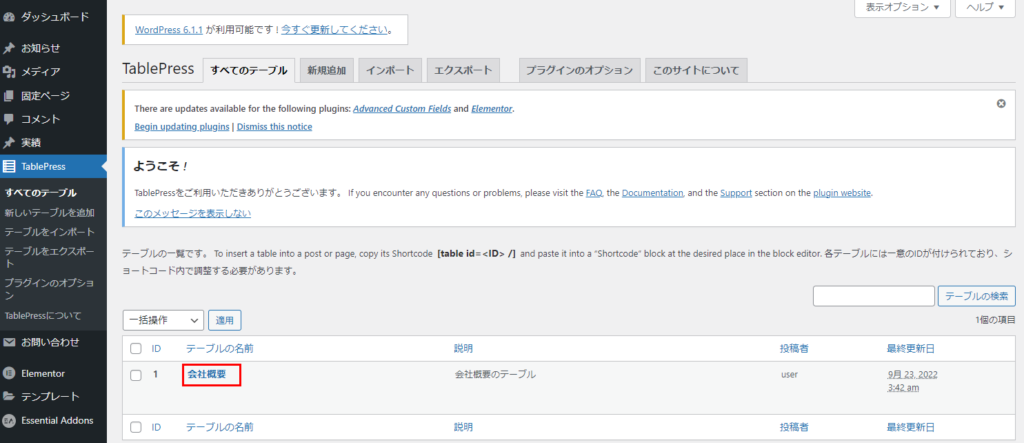This screenshot has height=443, width=1024.
Task: Switch to the インポート tab
Action: coord(391,71)
